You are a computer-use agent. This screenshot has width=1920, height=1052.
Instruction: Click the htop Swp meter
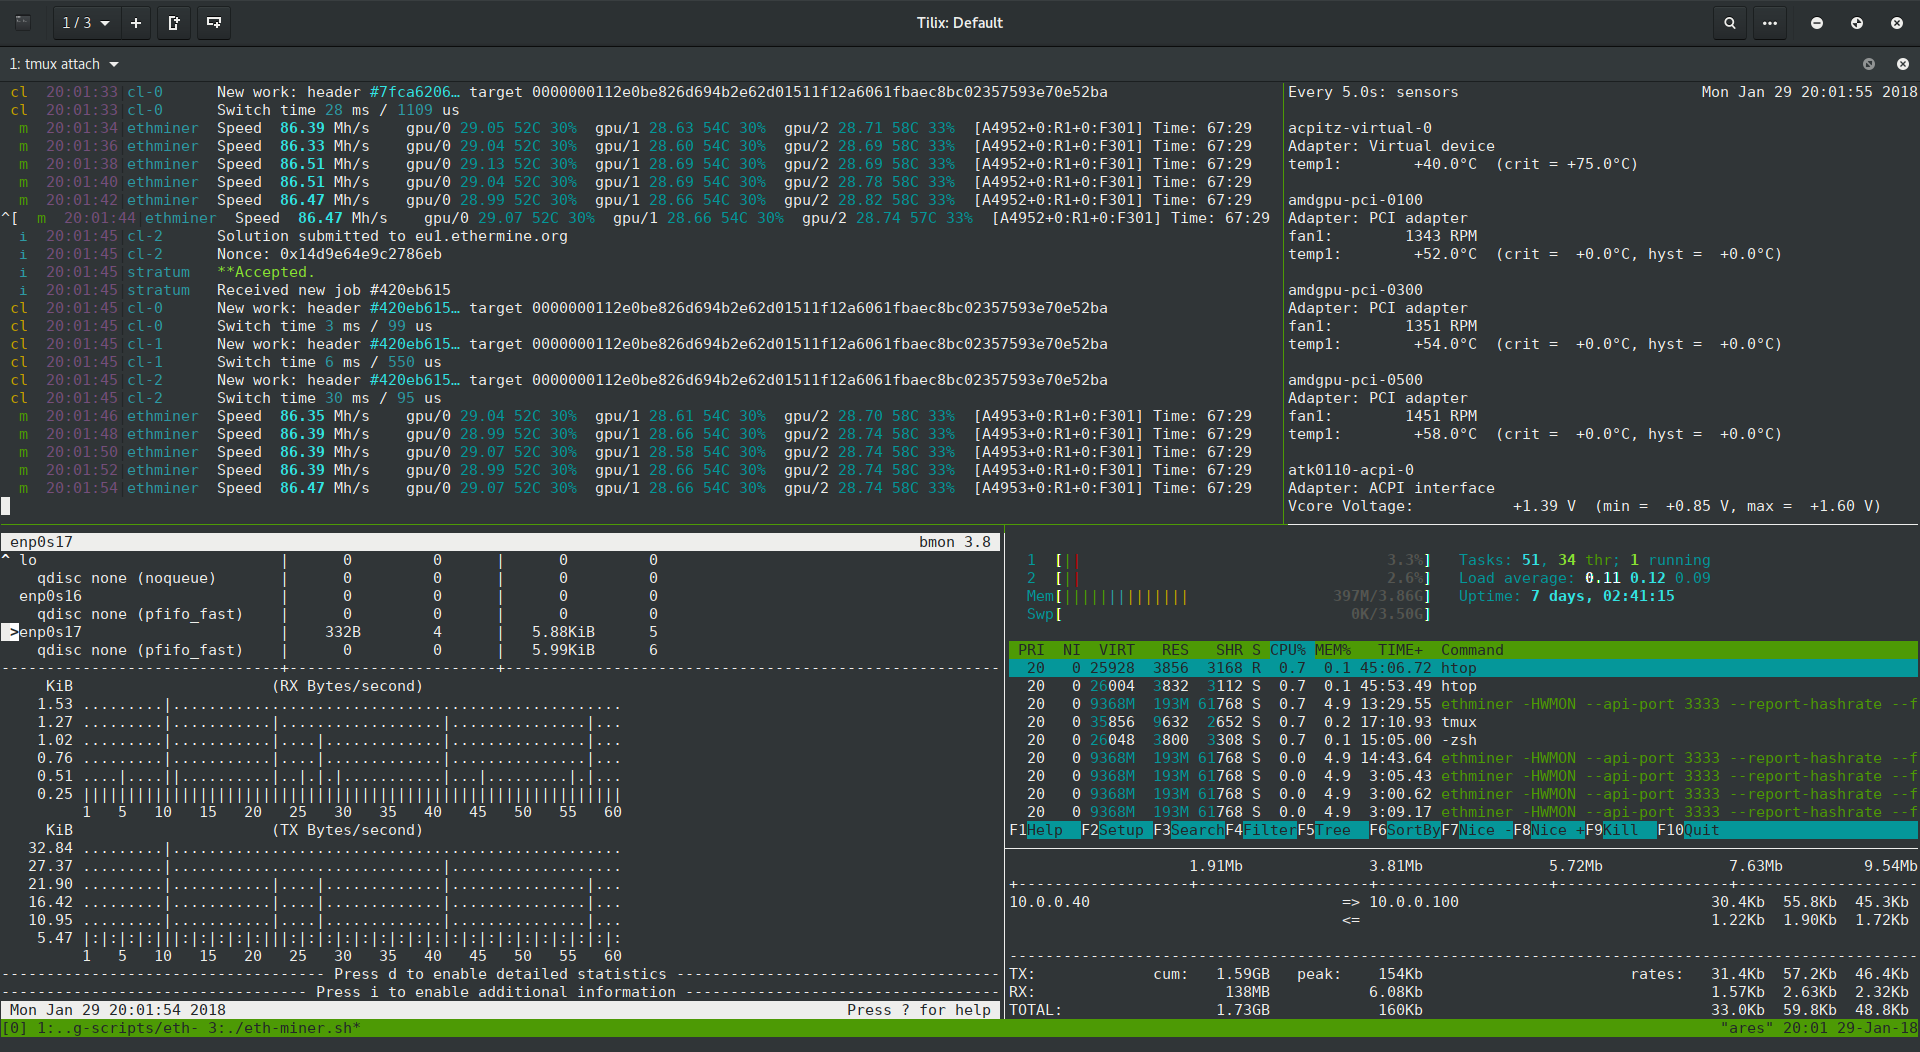click(x=1228, y=614)
